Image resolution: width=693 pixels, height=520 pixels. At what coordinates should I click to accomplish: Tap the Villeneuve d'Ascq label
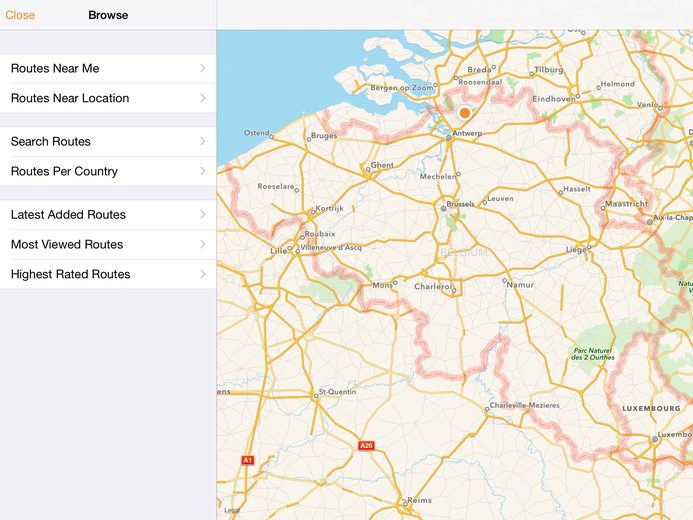coord(331,247)
